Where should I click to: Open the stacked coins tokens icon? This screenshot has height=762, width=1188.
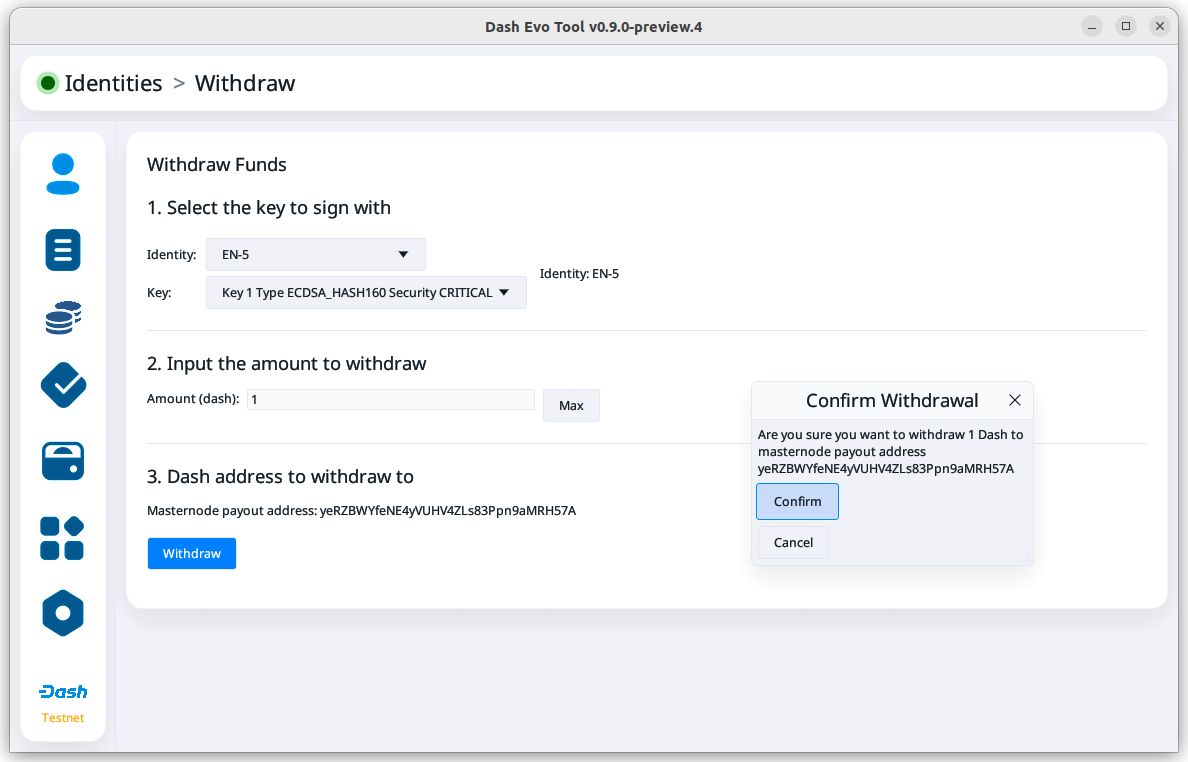coord(63,318)
